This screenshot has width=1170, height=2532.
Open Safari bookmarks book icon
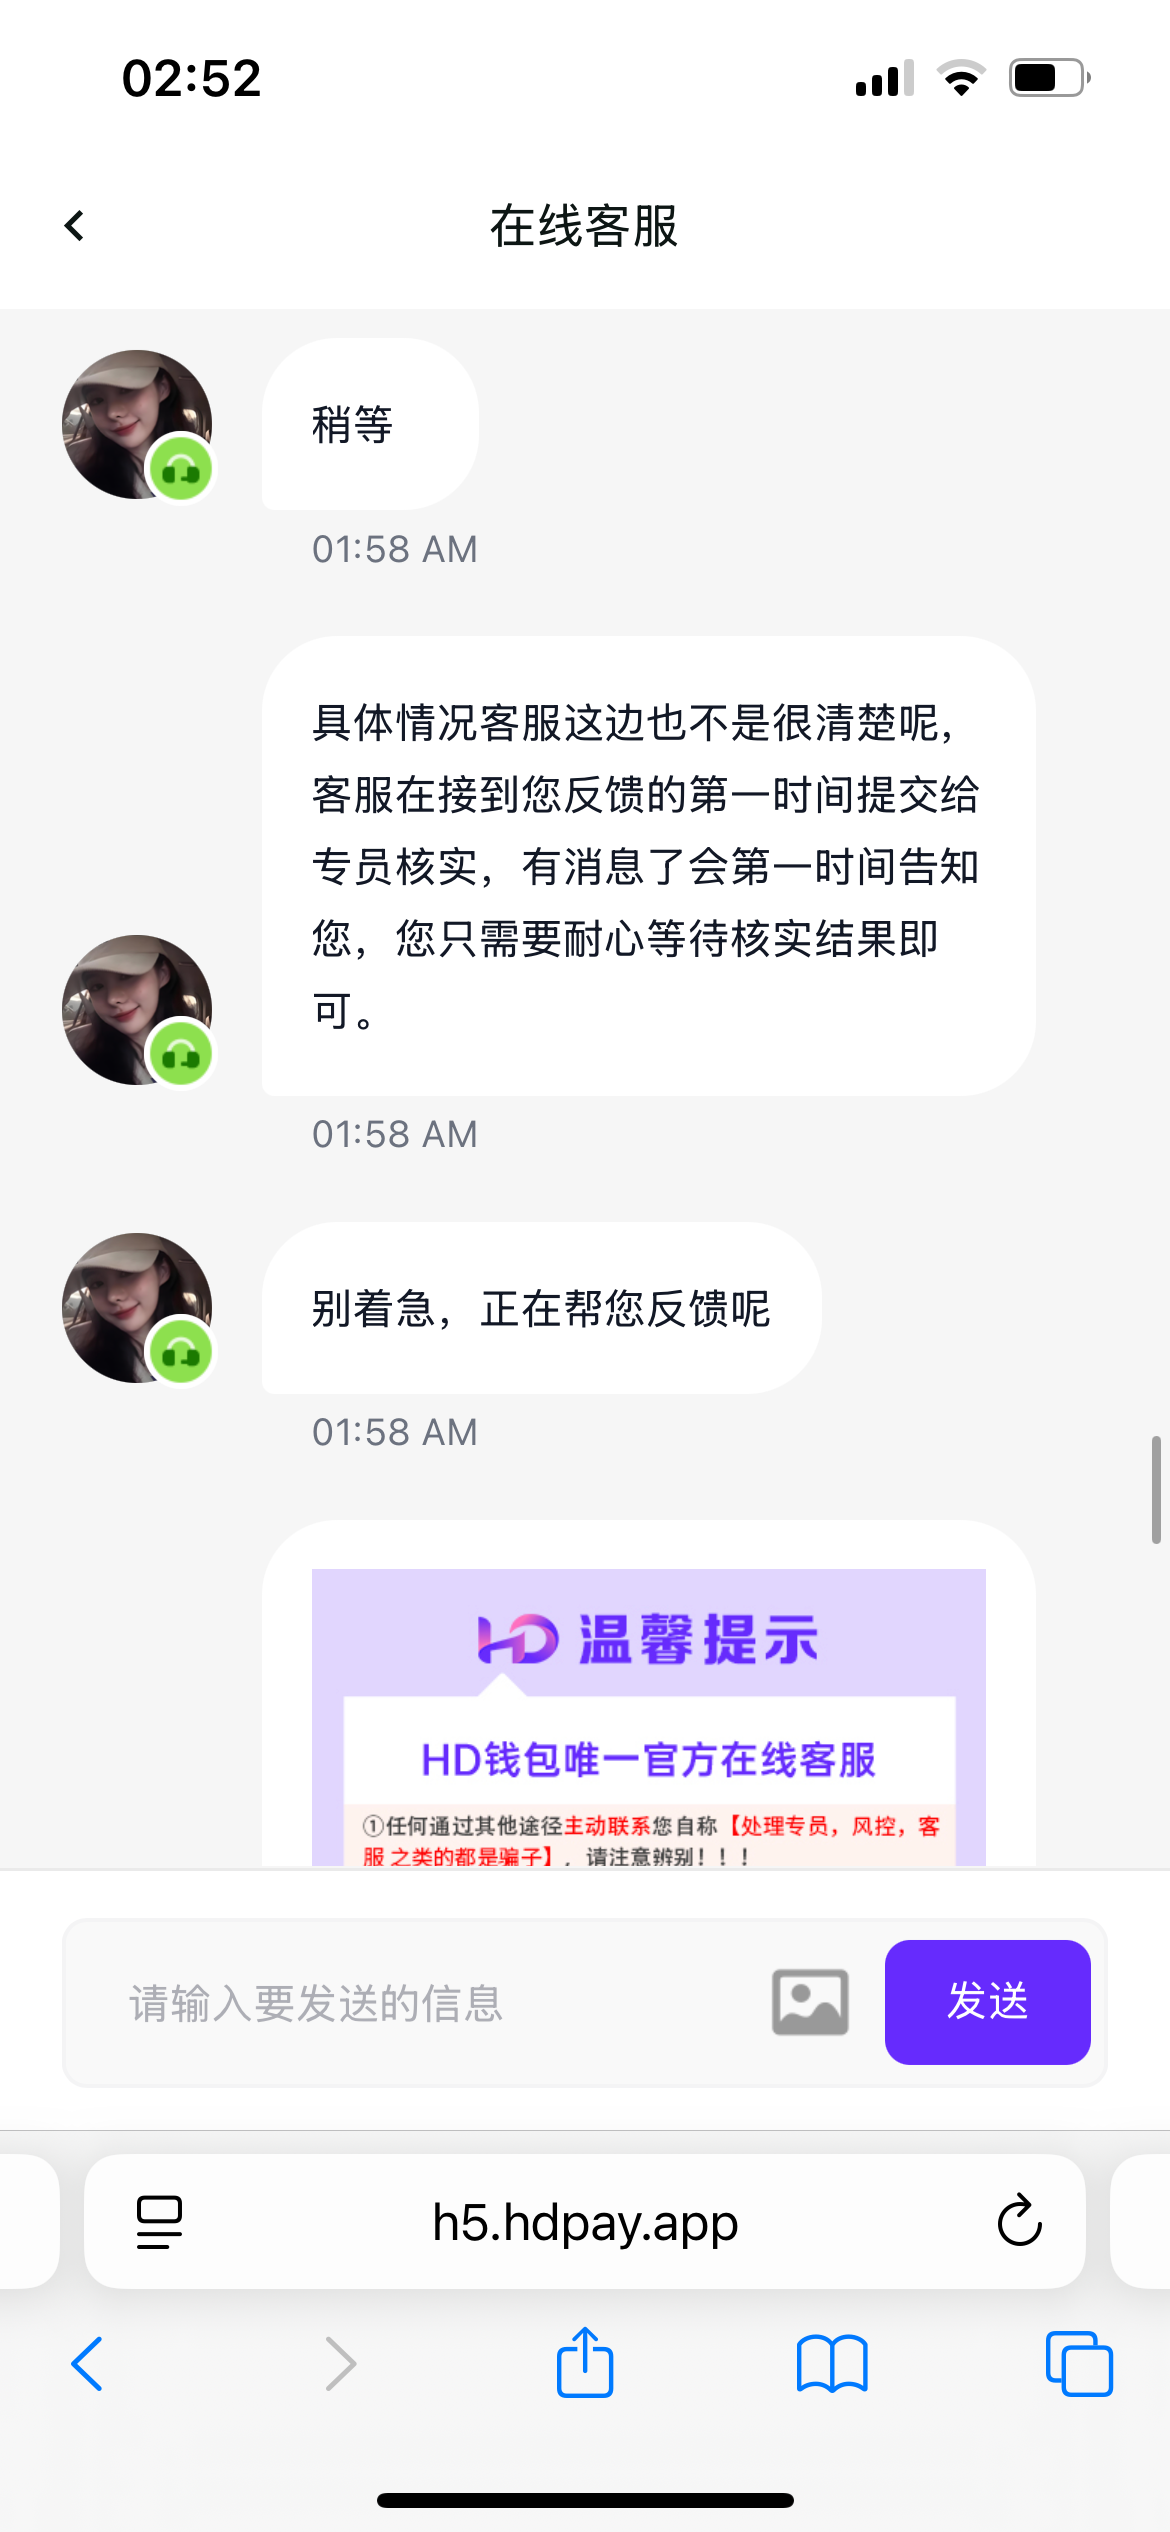click(x=832, y=2364)
